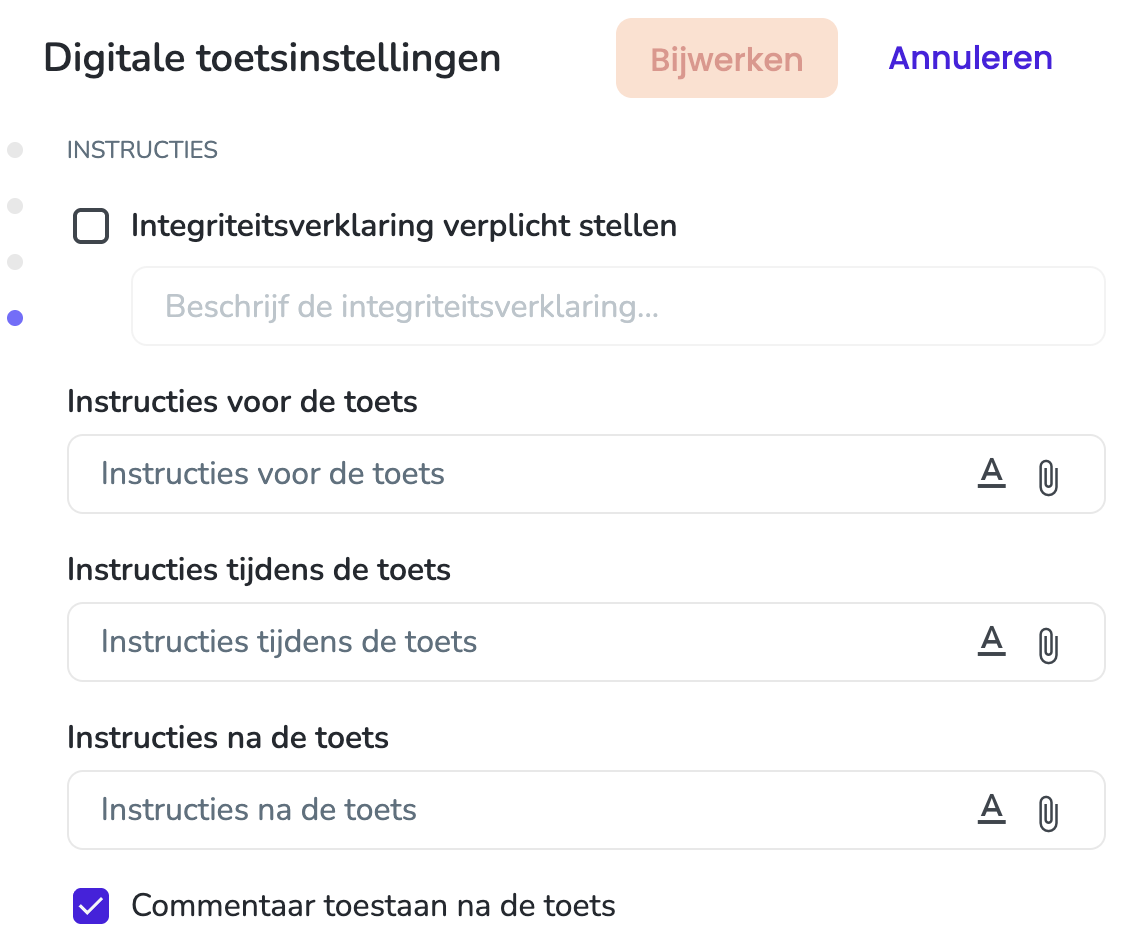Click the 'Instructies na de toets' label

point(228,737)
